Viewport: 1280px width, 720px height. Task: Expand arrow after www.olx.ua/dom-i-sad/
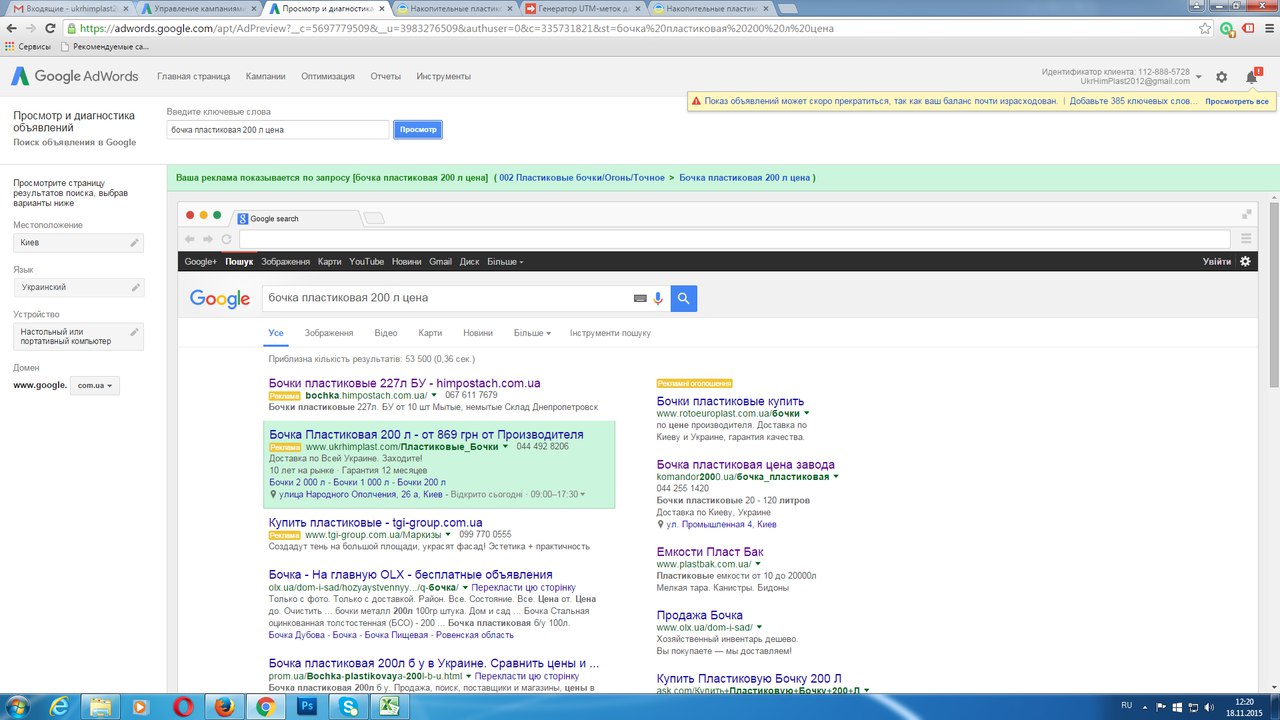759,627
